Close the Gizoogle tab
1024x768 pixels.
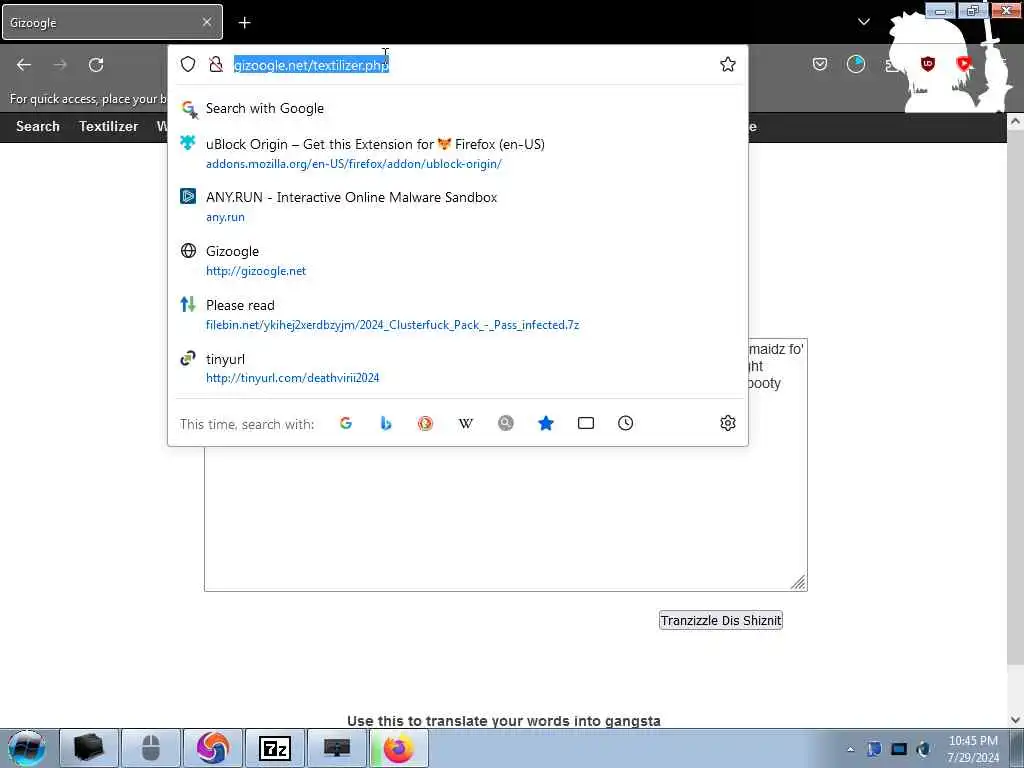[x=206, y=22]
